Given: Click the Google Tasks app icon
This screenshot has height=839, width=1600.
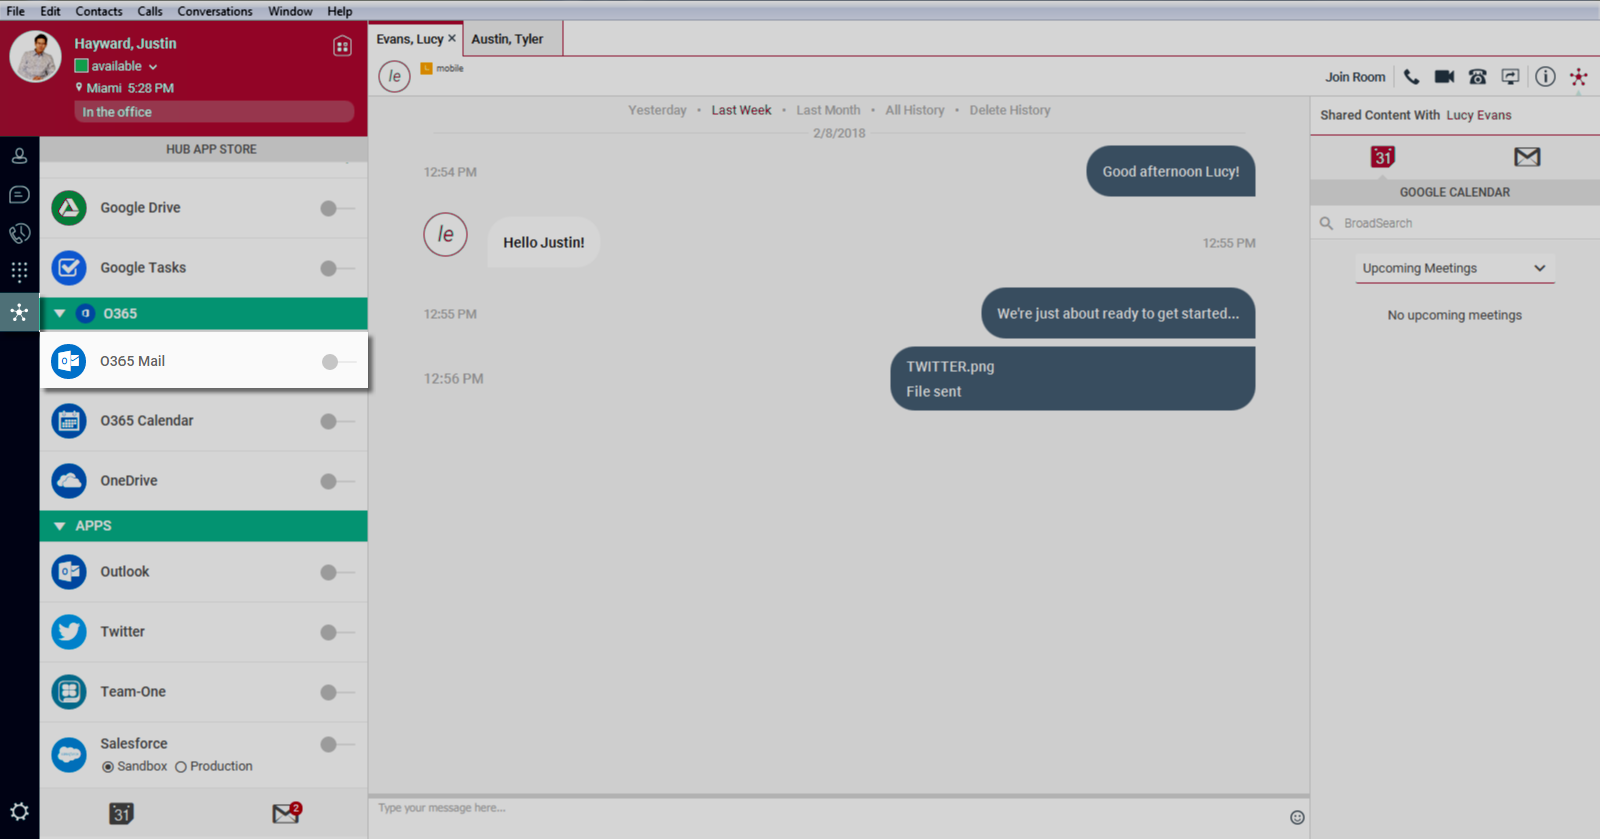Looking at the screenshot, I should 69,268.
